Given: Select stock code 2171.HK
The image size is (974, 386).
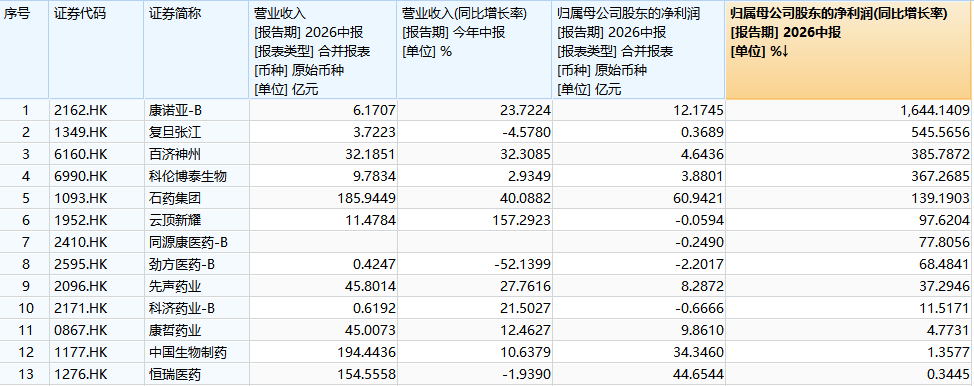Looking at the screenshot, I should 81,308.
